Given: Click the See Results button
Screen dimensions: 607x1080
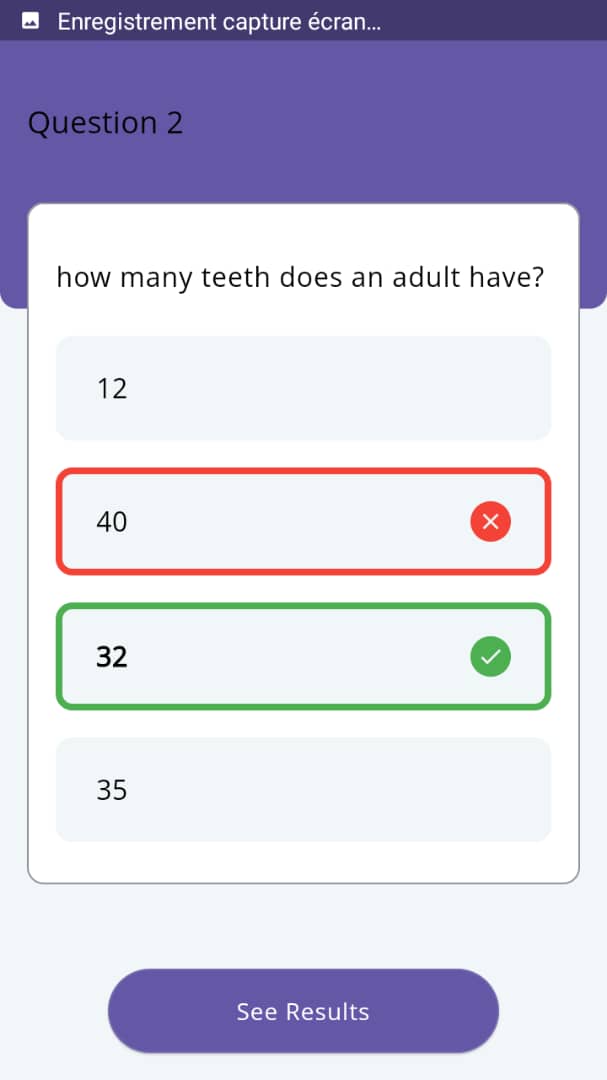Looking at the screenshot, I should coord(303,1011).
